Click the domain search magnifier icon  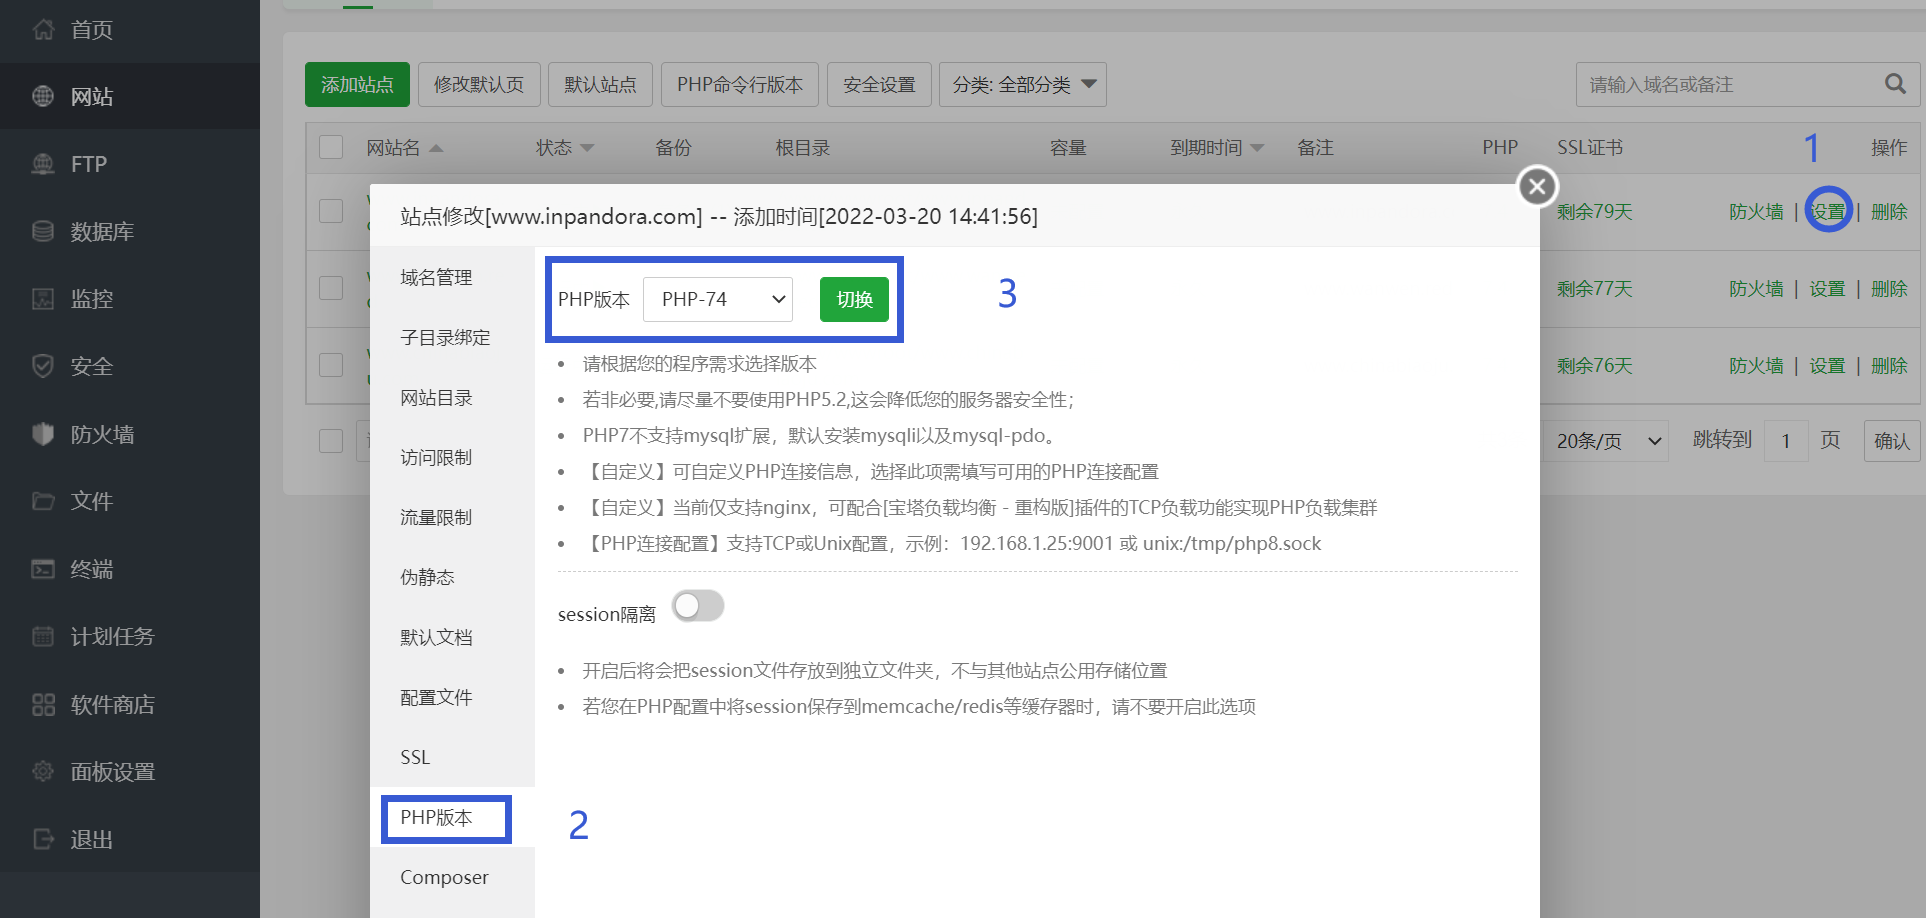pos(1895,84)
